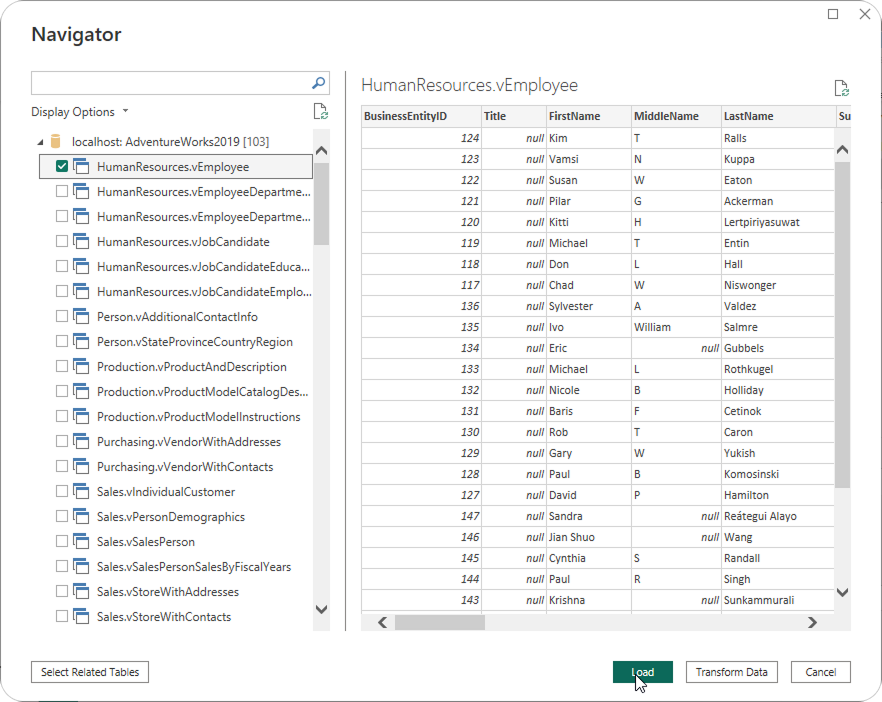This screenshot has width=882, height=702.
Task: Click the refresh icon beside Display Options
Action: point(320,112)
